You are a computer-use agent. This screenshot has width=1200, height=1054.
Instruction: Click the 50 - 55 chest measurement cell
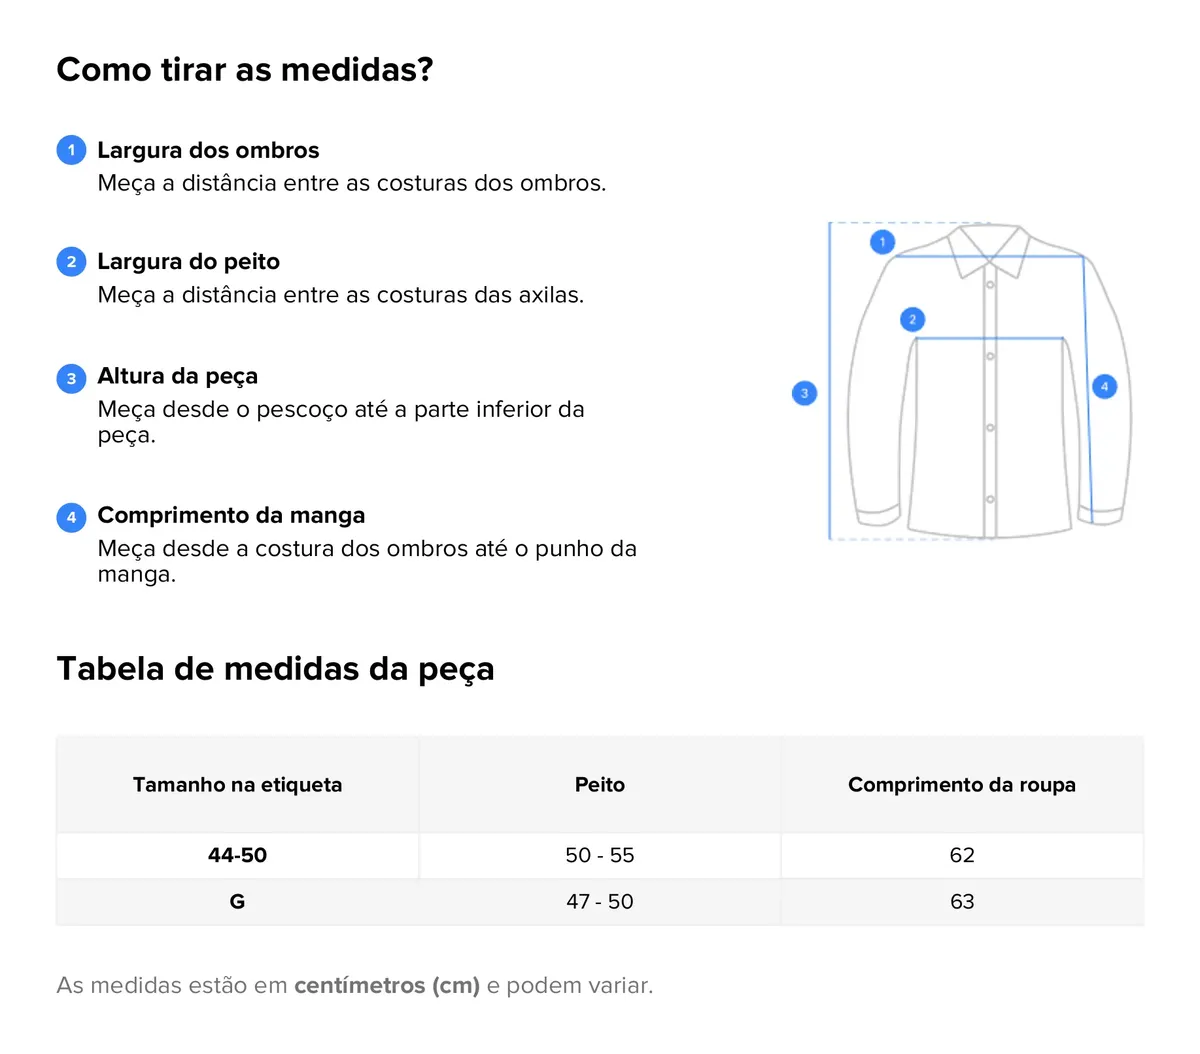(x=600, y=855)
